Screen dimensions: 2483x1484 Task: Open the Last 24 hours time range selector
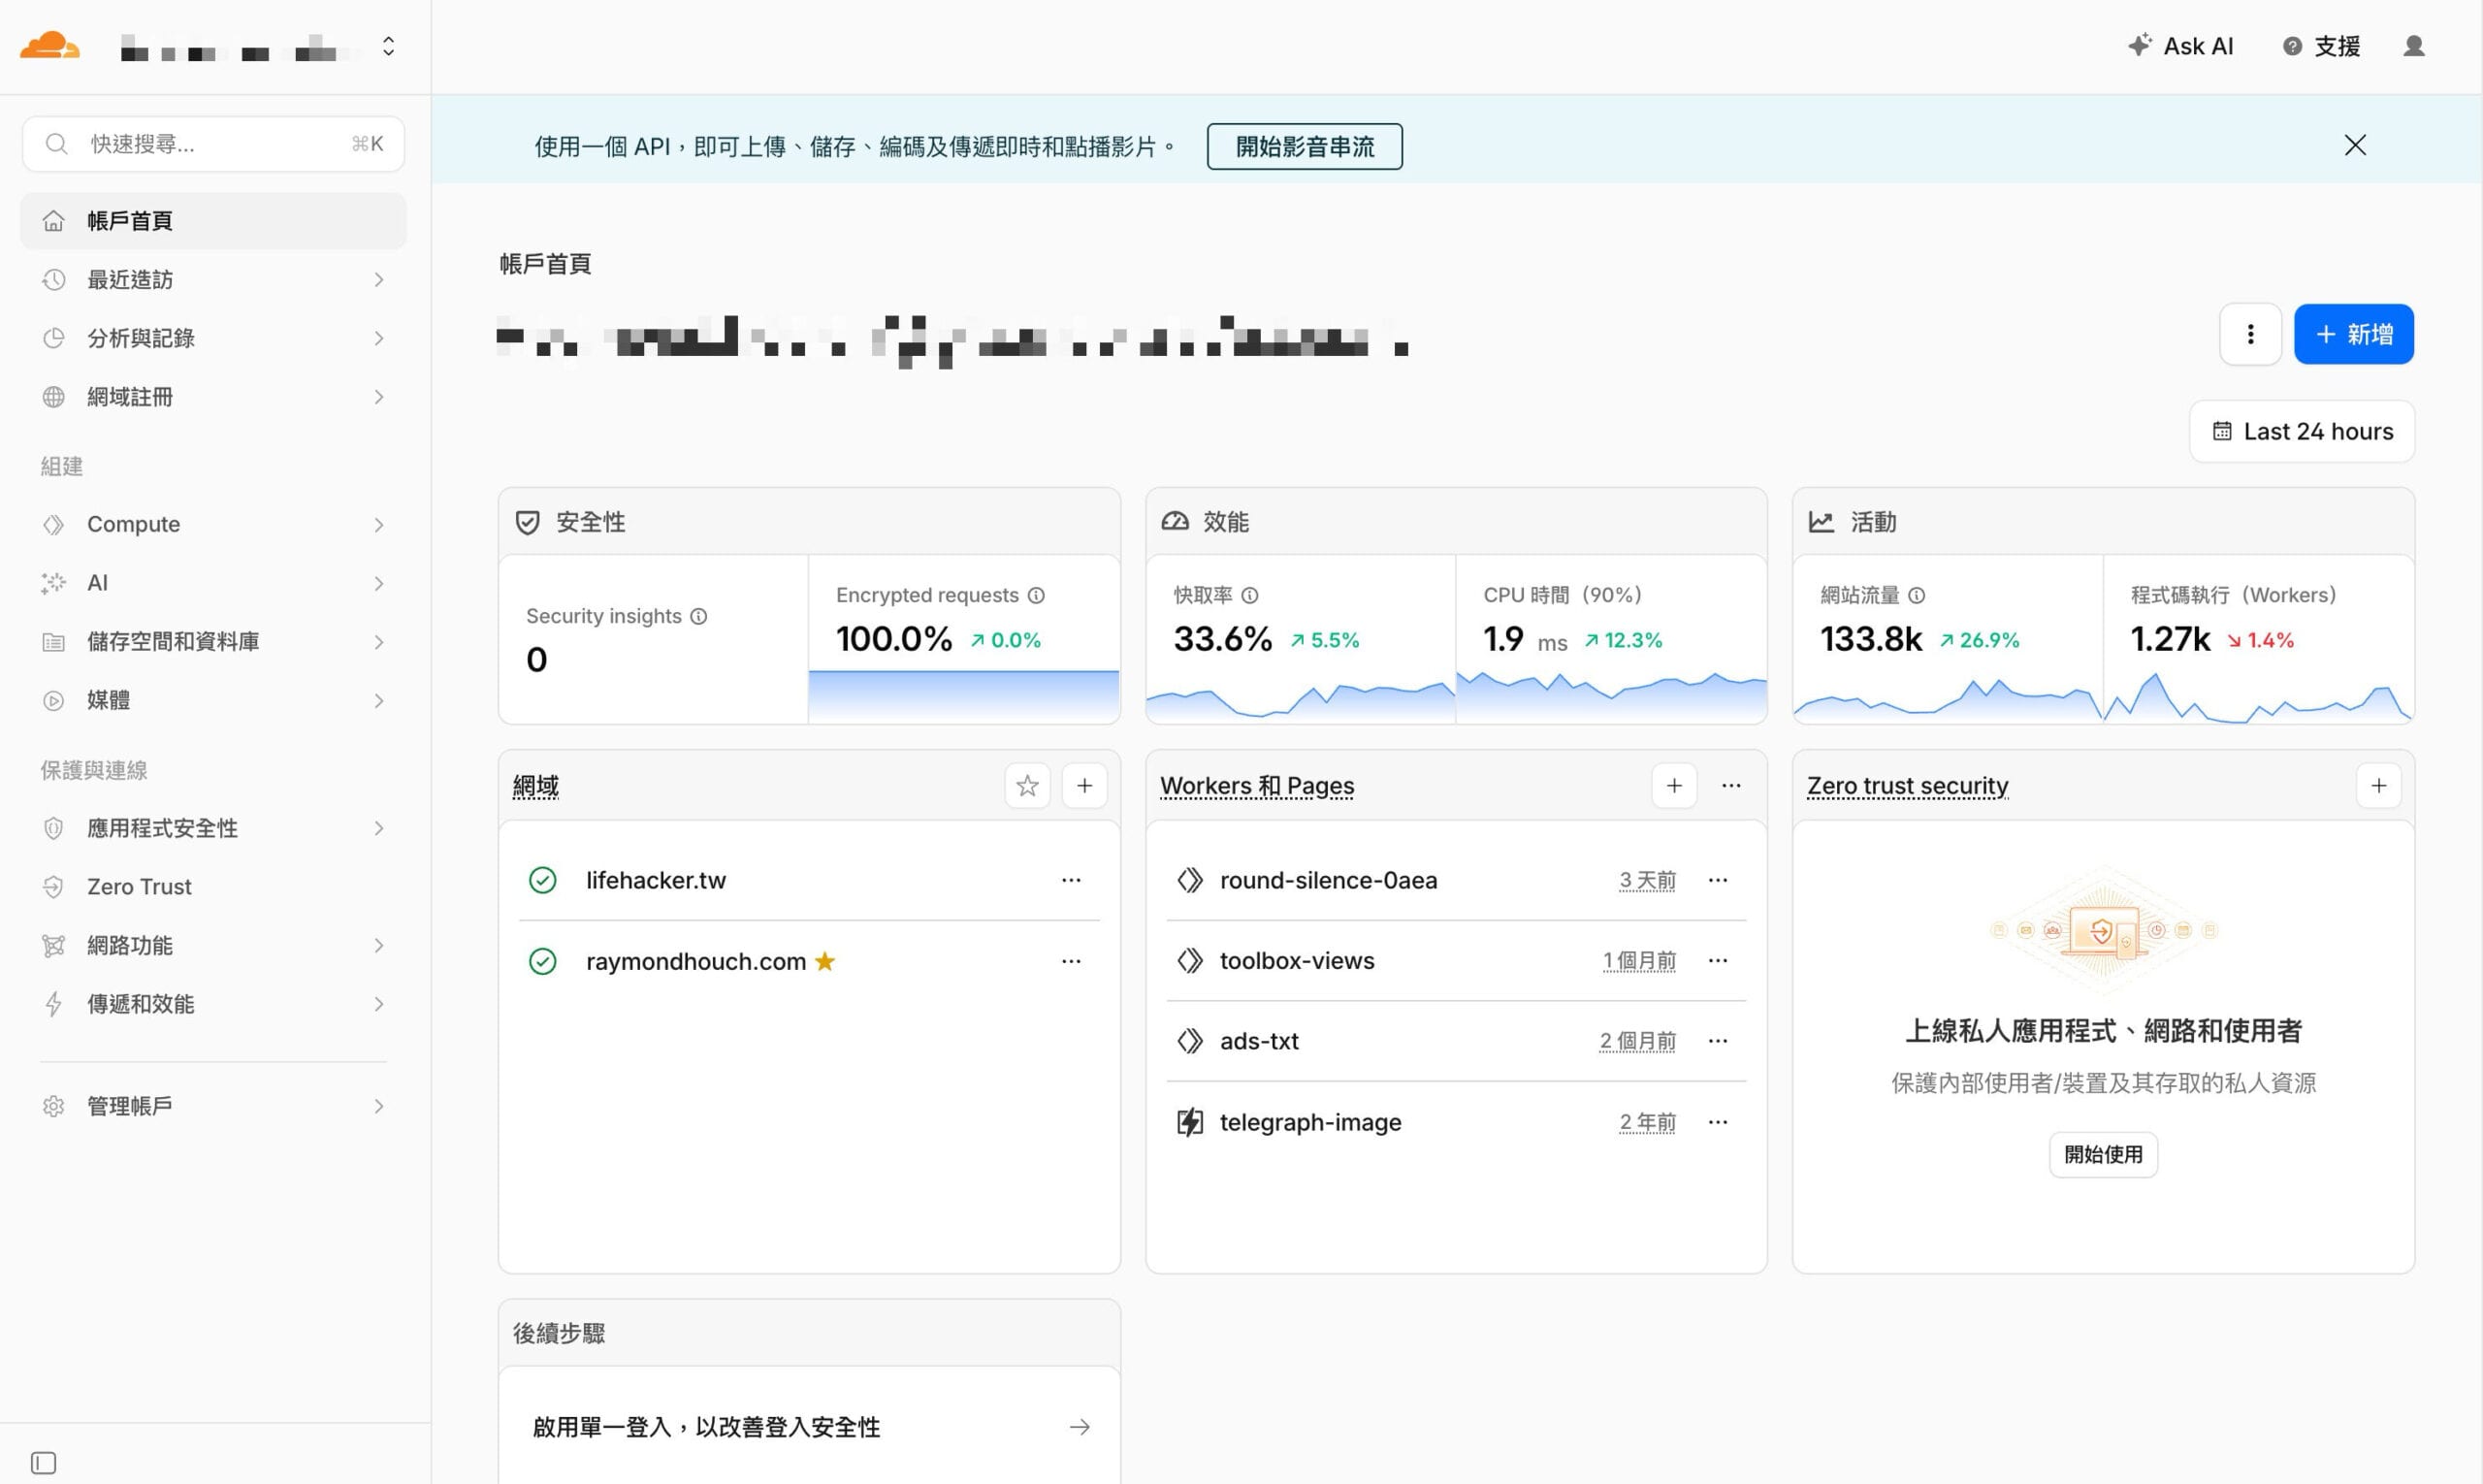2302,431
